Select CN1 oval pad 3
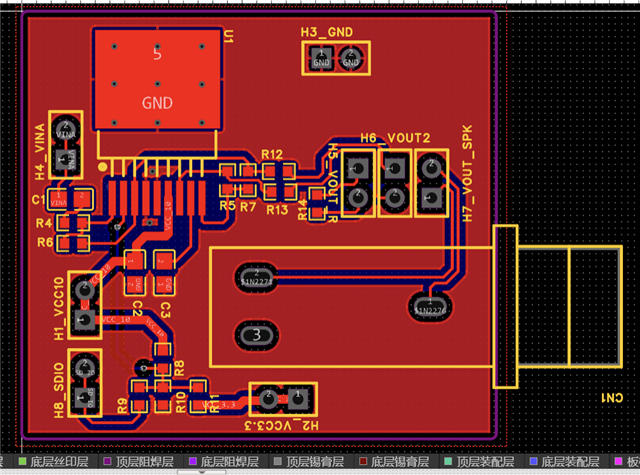Image resolution: width=640 pixels, height=475 pixels. click(257, 335)
